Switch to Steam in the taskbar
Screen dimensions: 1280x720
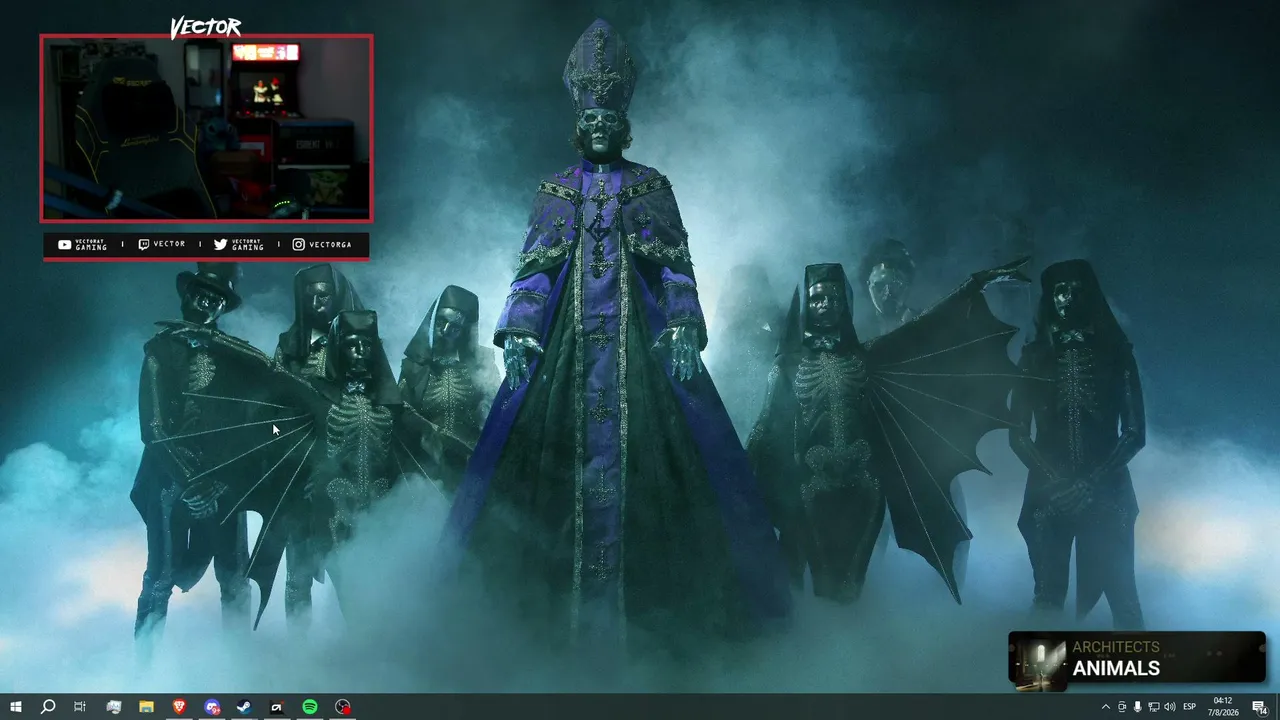tap(244, 707)
